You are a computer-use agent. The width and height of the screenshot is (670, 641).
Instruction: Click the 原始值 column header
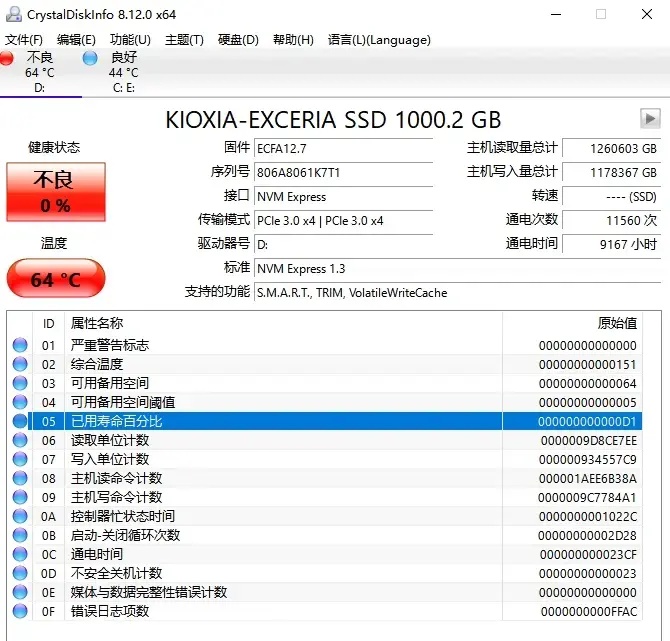(572, 323)
